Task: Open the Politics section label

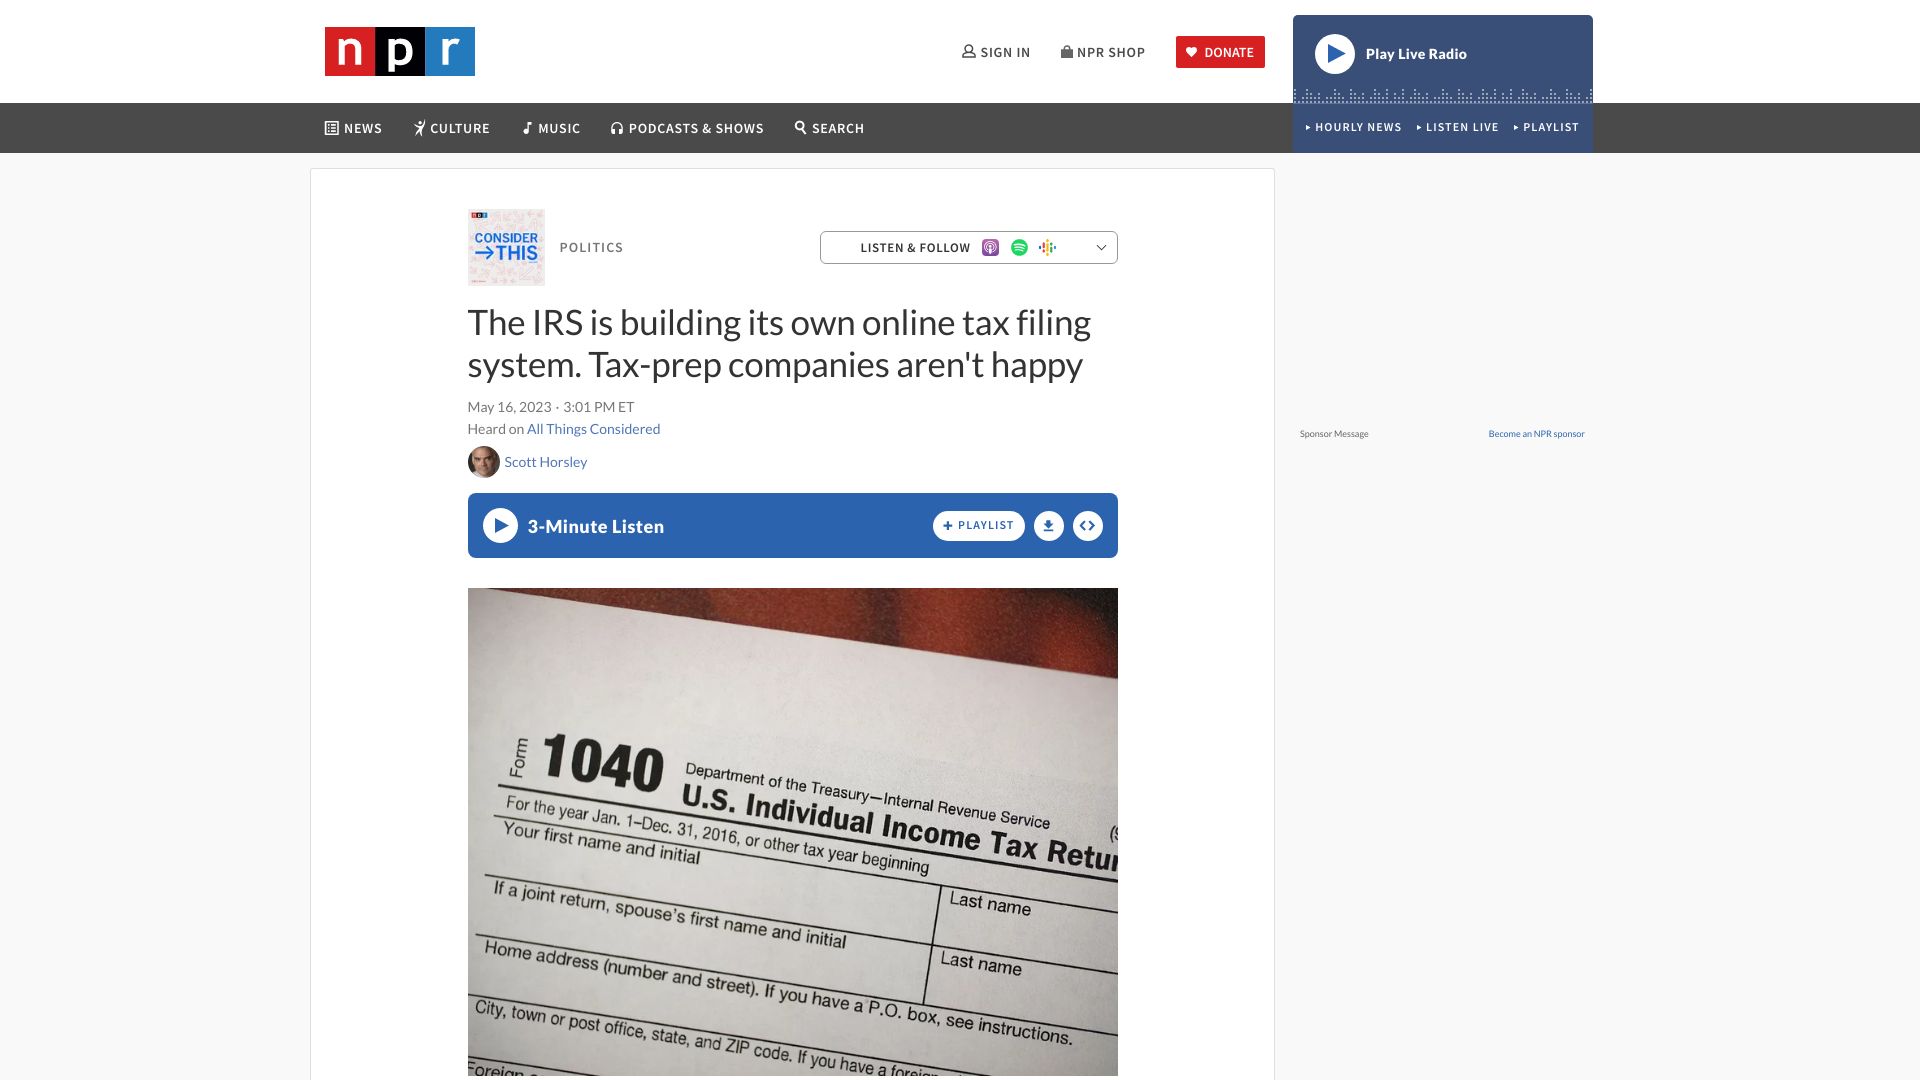Action: (x=591, y=247)
